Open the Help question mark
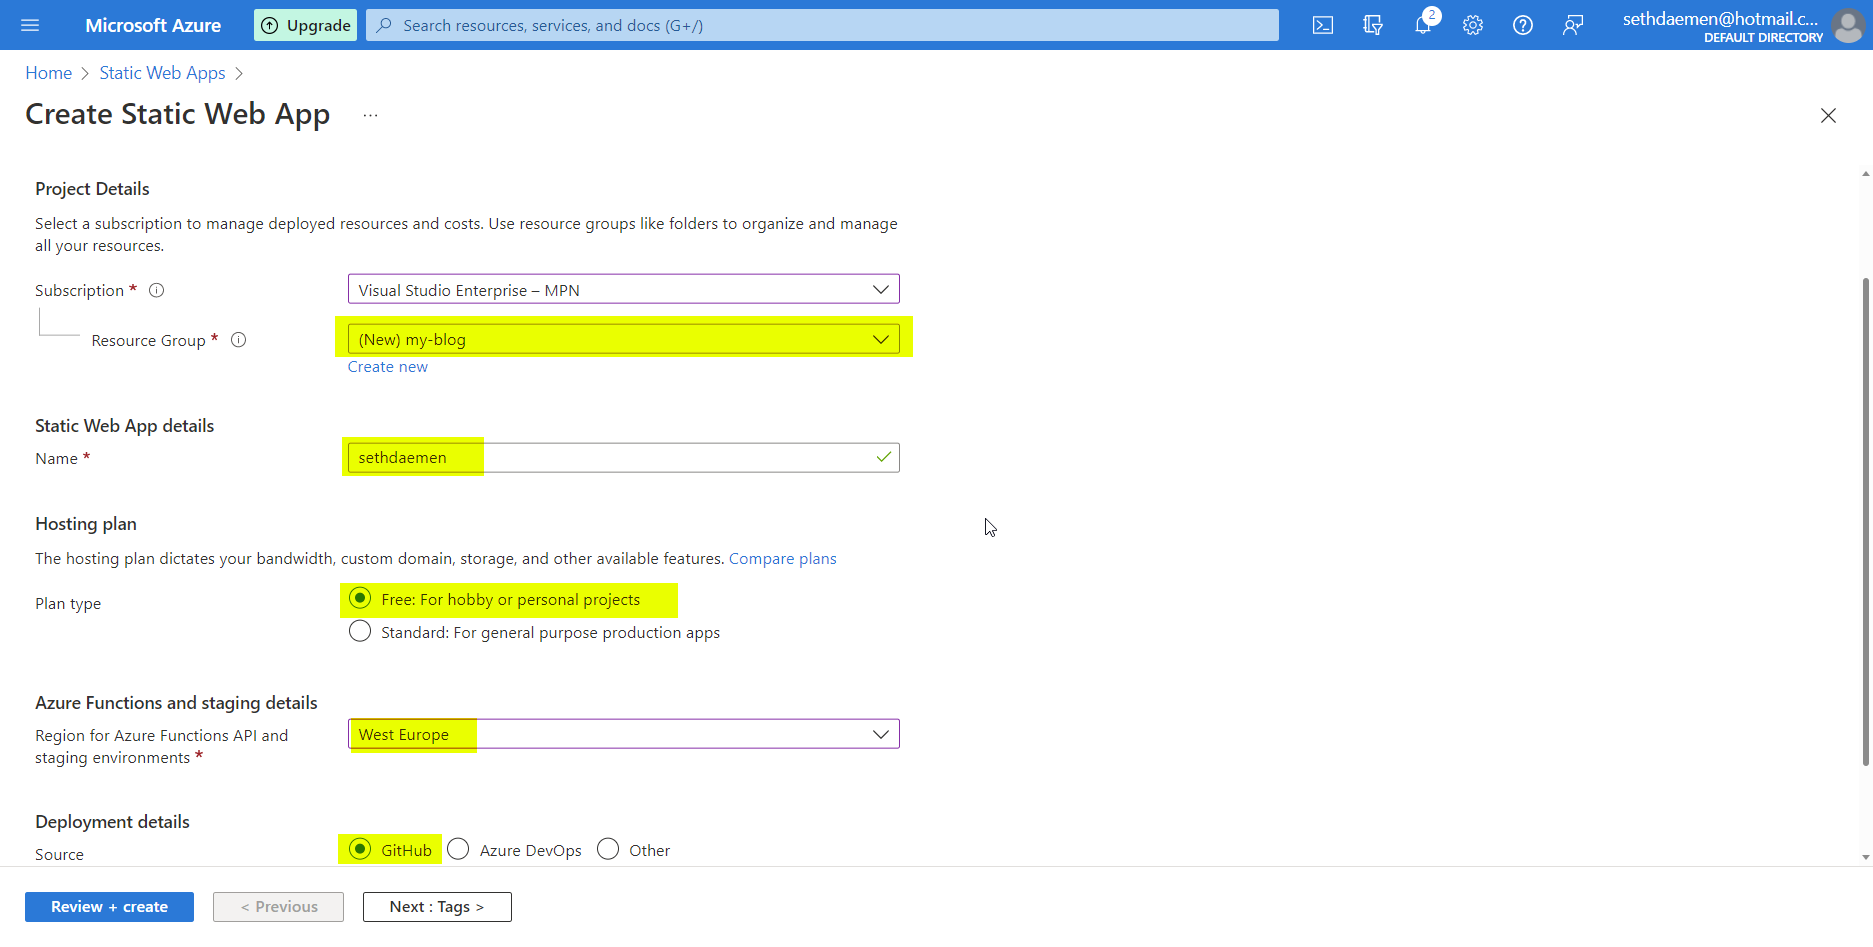This screenshot has height=947, width=1873. coord(1523,25)
